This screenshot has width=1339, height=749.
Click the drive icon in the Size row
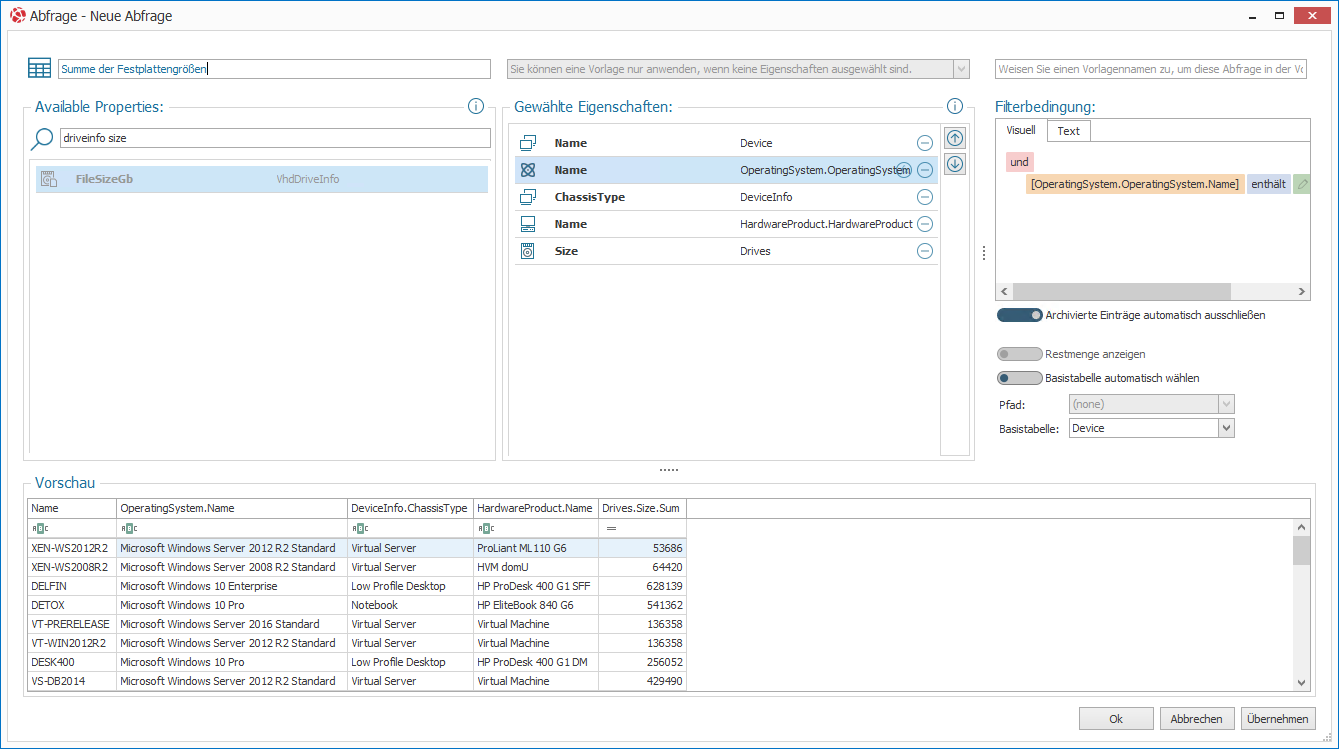coord(528,251)
